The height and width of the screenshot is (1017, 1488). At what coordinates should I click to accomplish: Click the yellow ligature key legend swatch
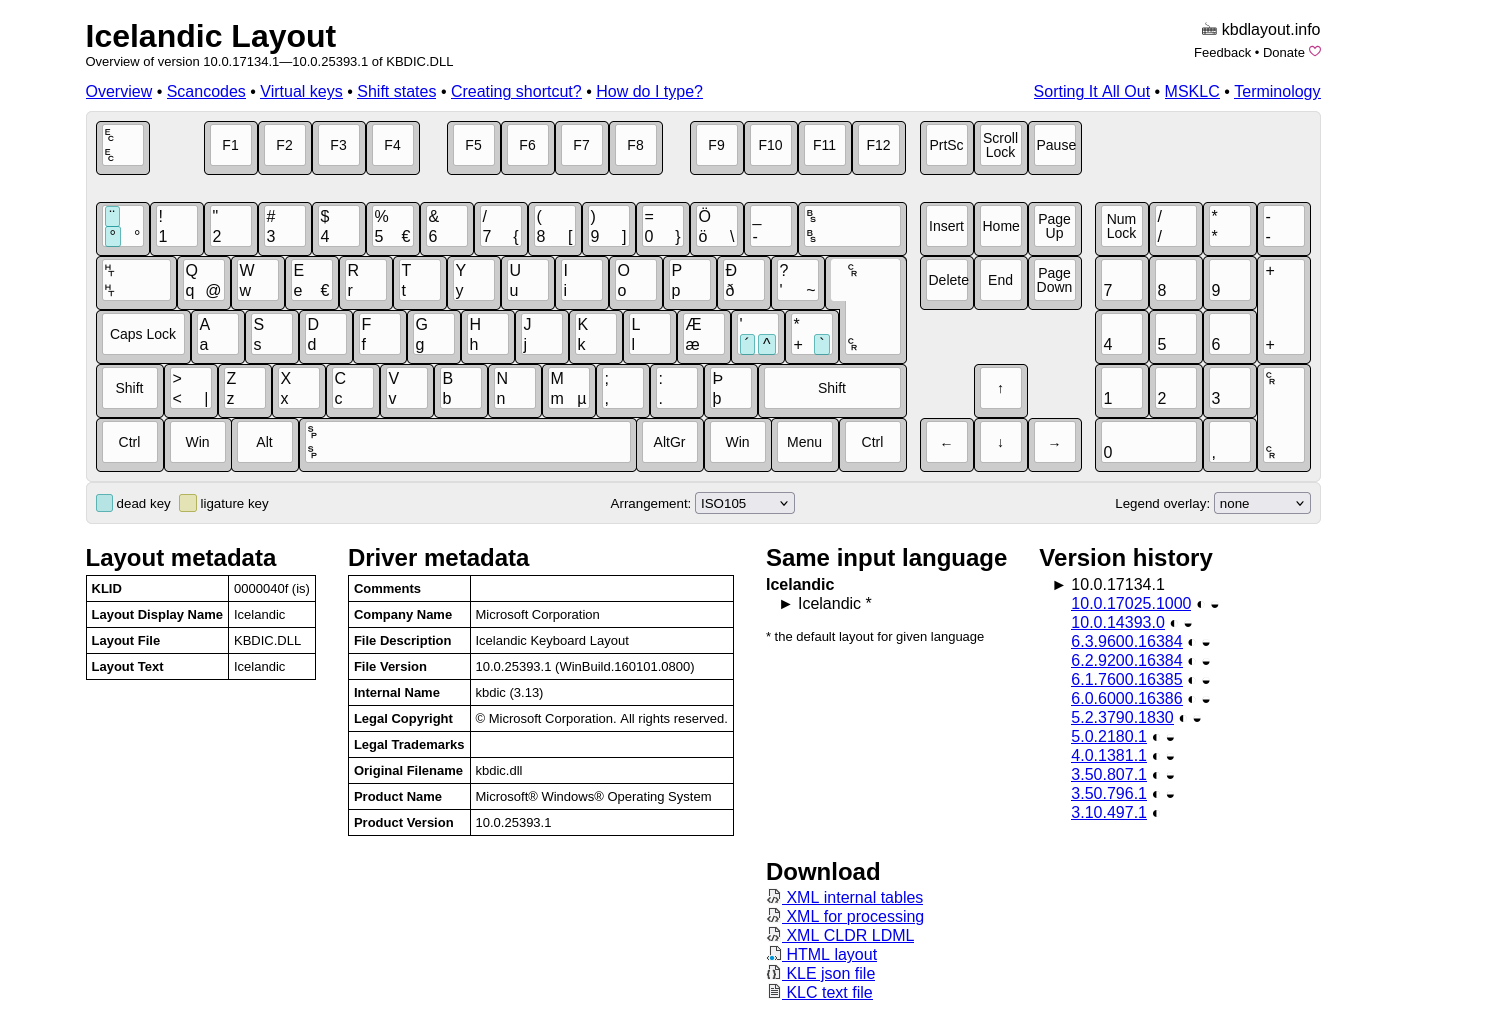(188, 503)
